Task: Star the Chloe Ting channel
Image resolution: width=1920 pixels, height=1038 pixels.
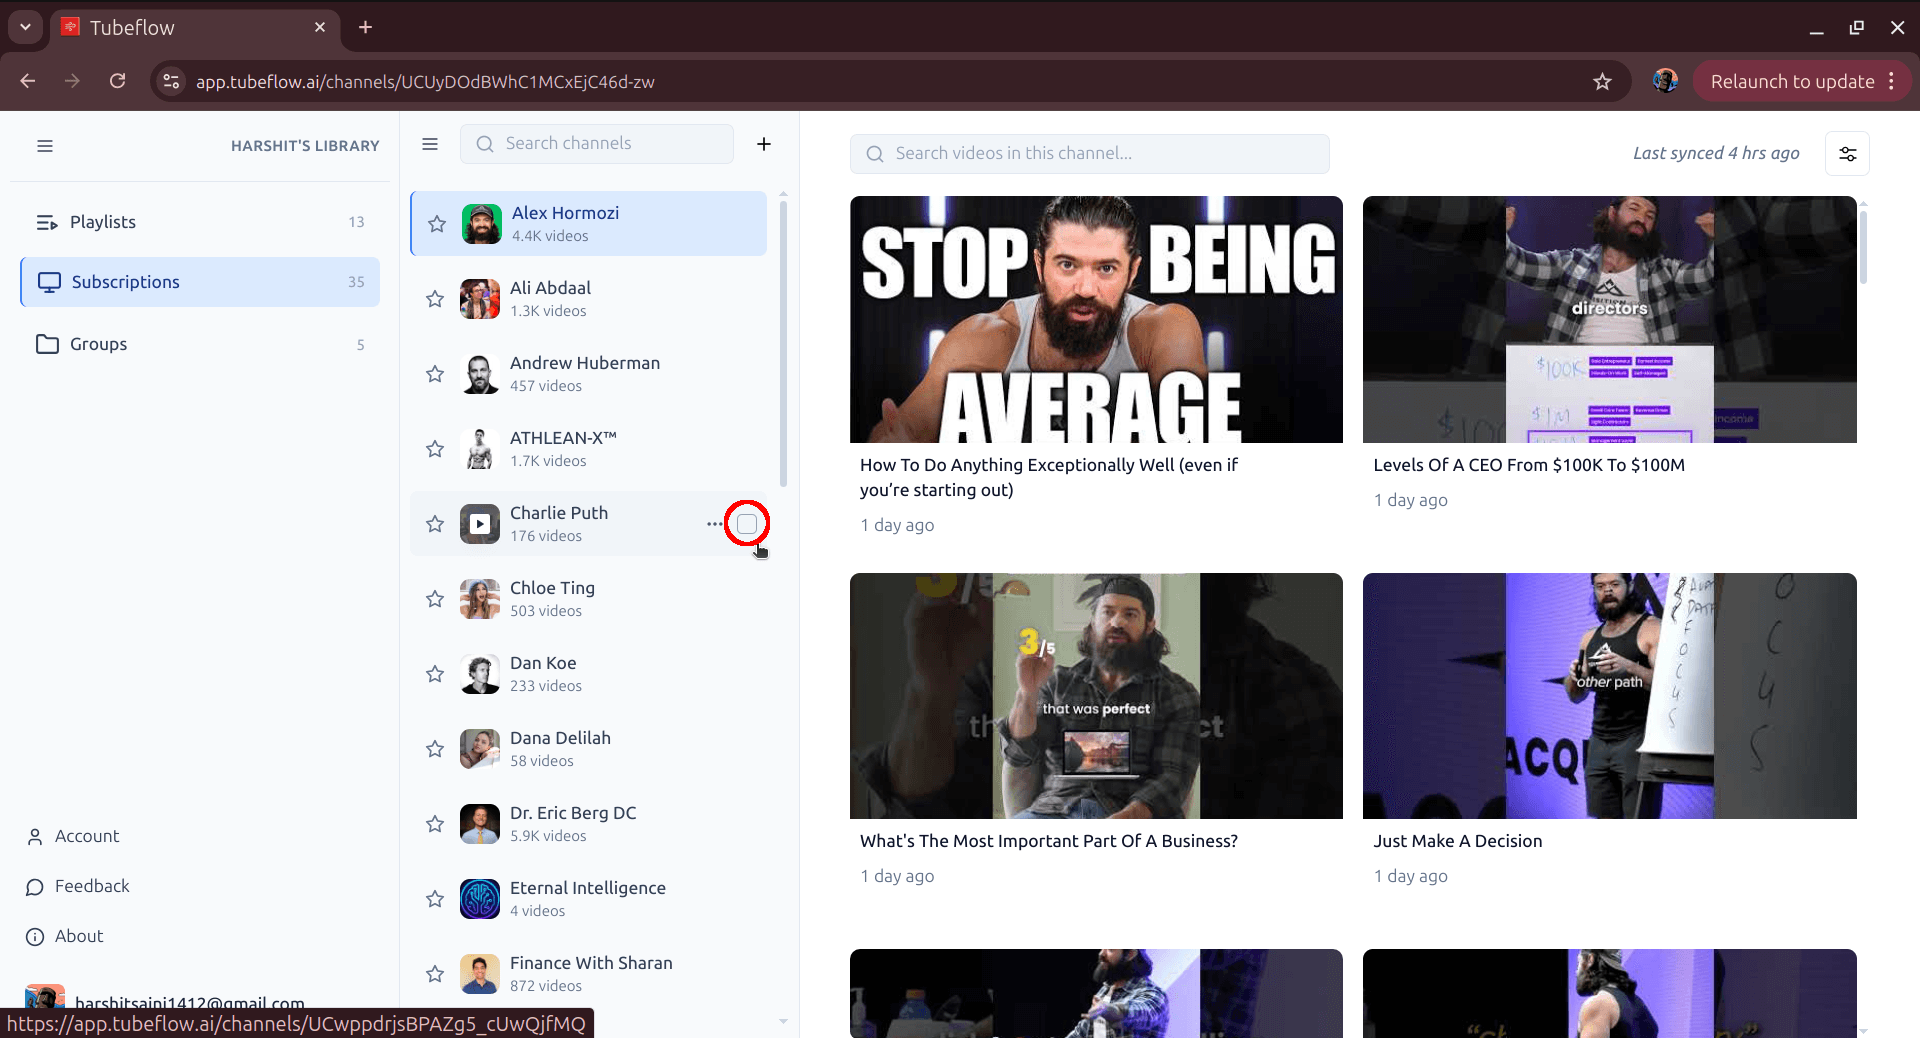Action: 434,598
